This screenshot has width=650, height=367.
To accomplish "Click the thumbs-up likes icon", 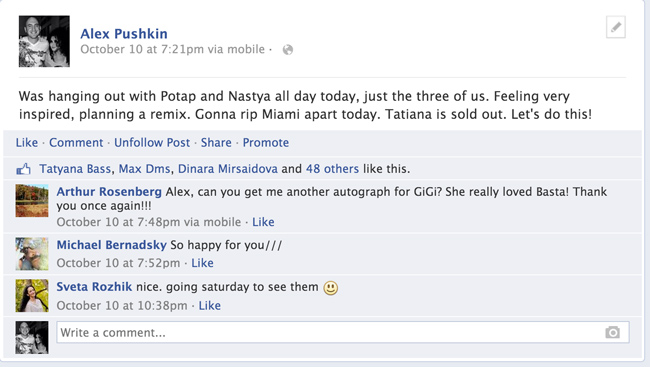I will click(24, 169).
